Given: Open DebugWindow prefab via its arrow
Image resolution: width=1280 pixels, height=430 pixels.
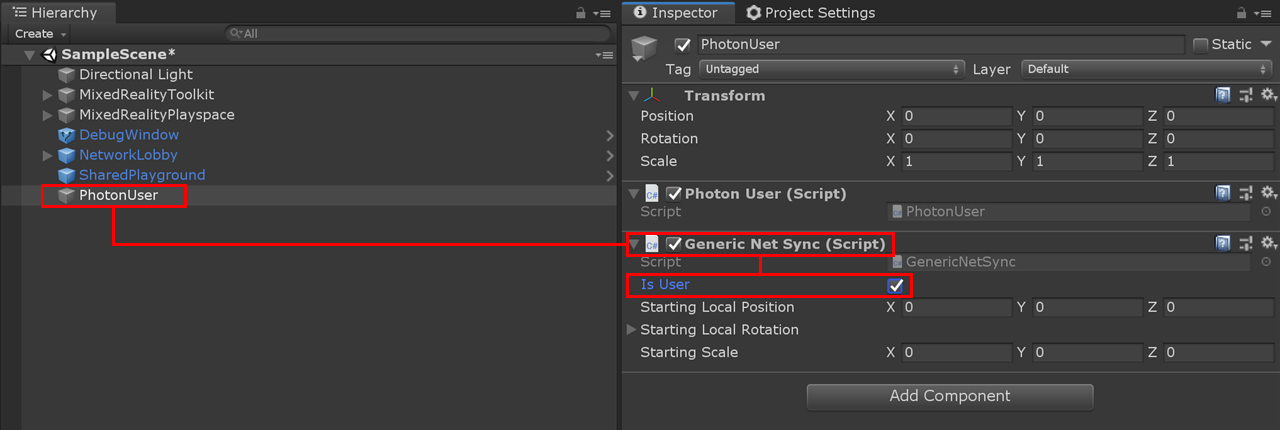Looking at the screenshot, I should point(609,135).
